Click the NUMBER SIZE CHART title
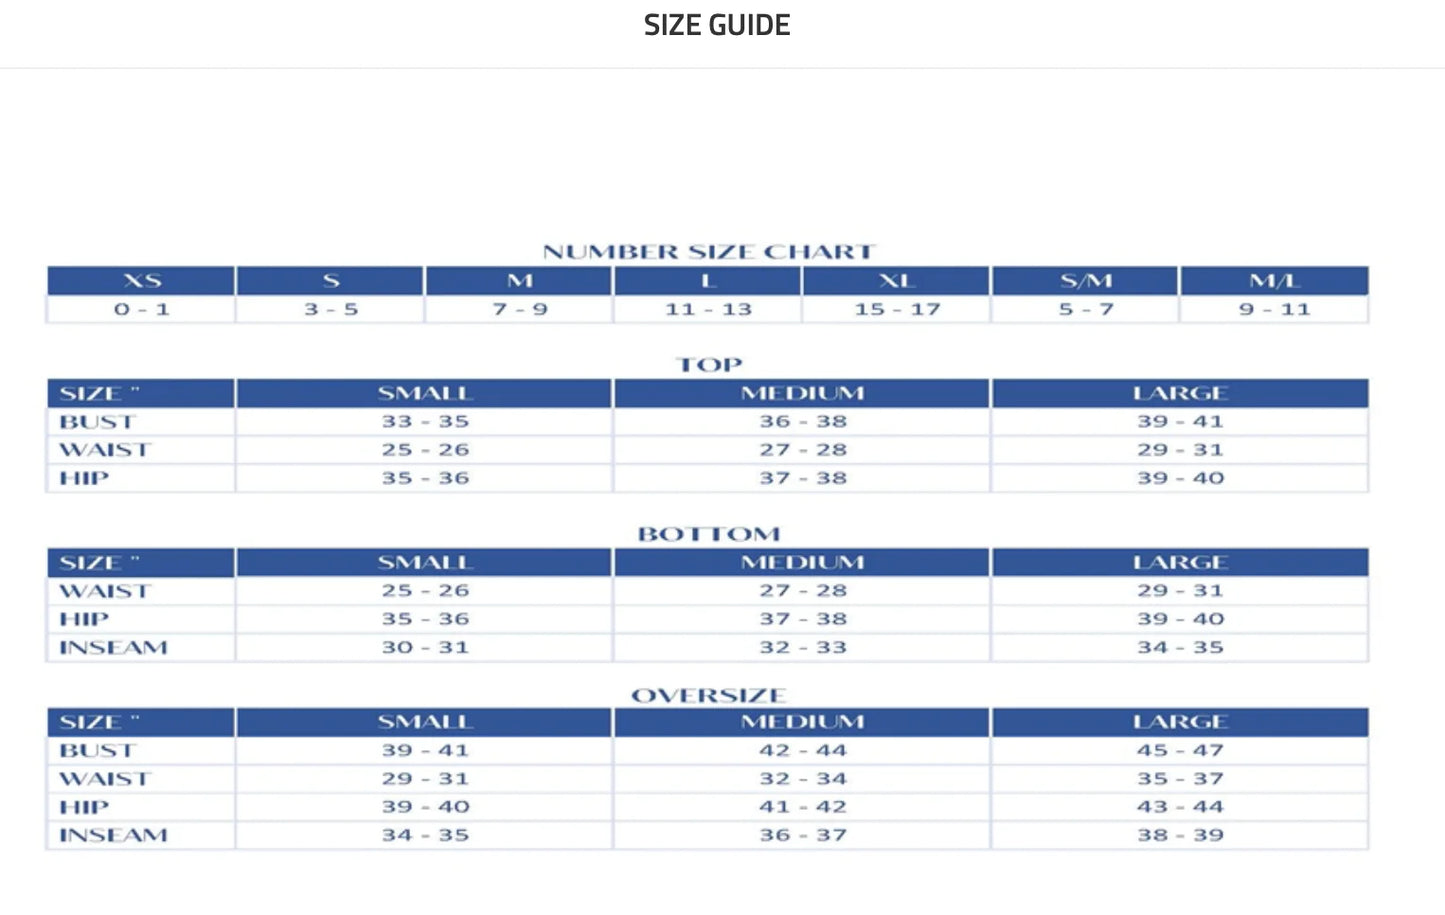Screen dimensions: 1445x915 [708, 252]
